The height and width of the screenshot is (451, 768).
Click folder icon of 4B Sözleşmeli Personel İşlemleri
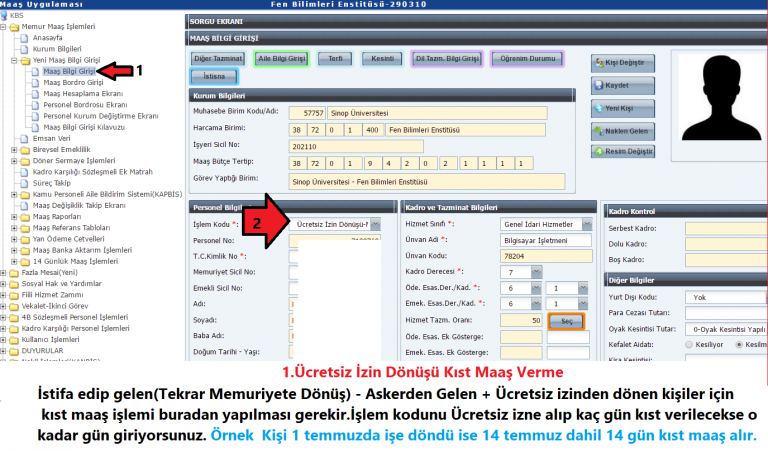click(x=14, y=318)
